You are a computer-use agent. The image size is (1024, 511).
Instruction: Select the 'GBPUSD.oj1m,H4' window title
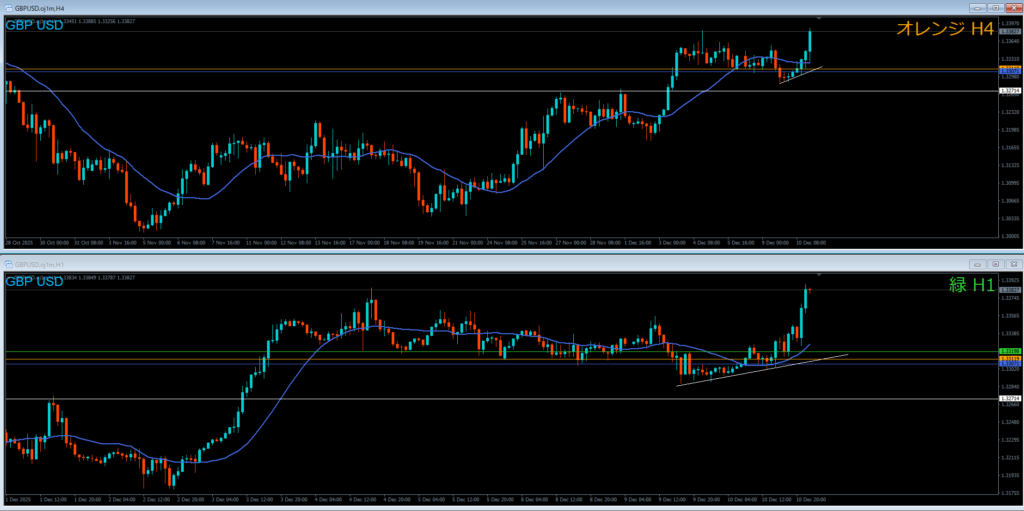coord(40,8)
